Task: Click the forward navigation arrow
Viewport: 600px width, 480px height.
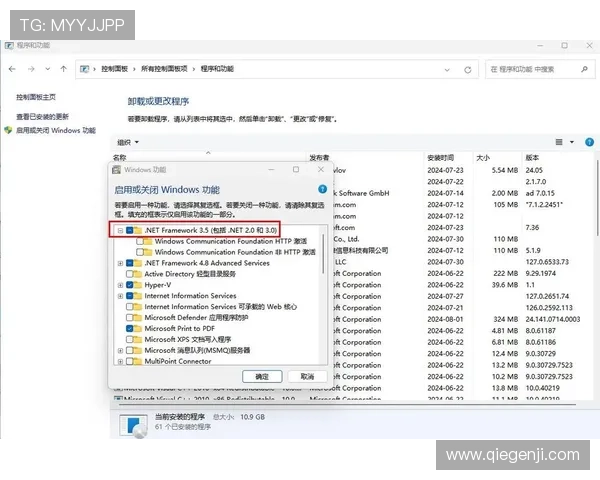Action: click(31, 69)
